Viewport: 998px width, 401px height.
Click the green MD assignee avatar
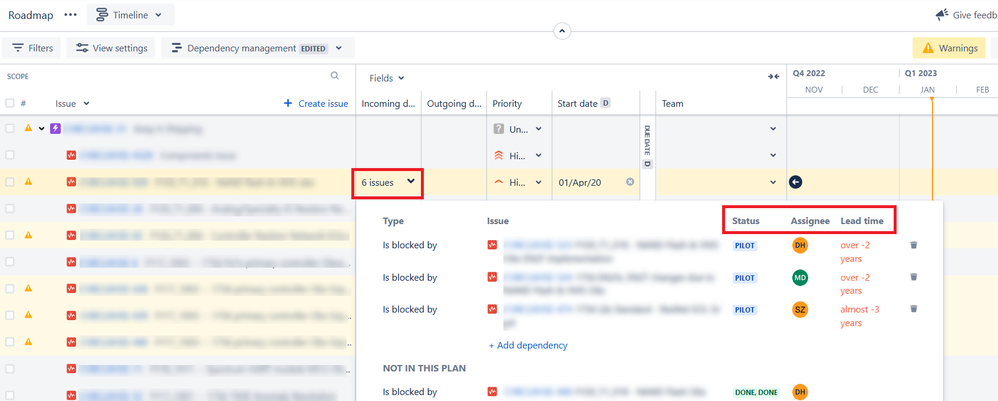(800, 278)
